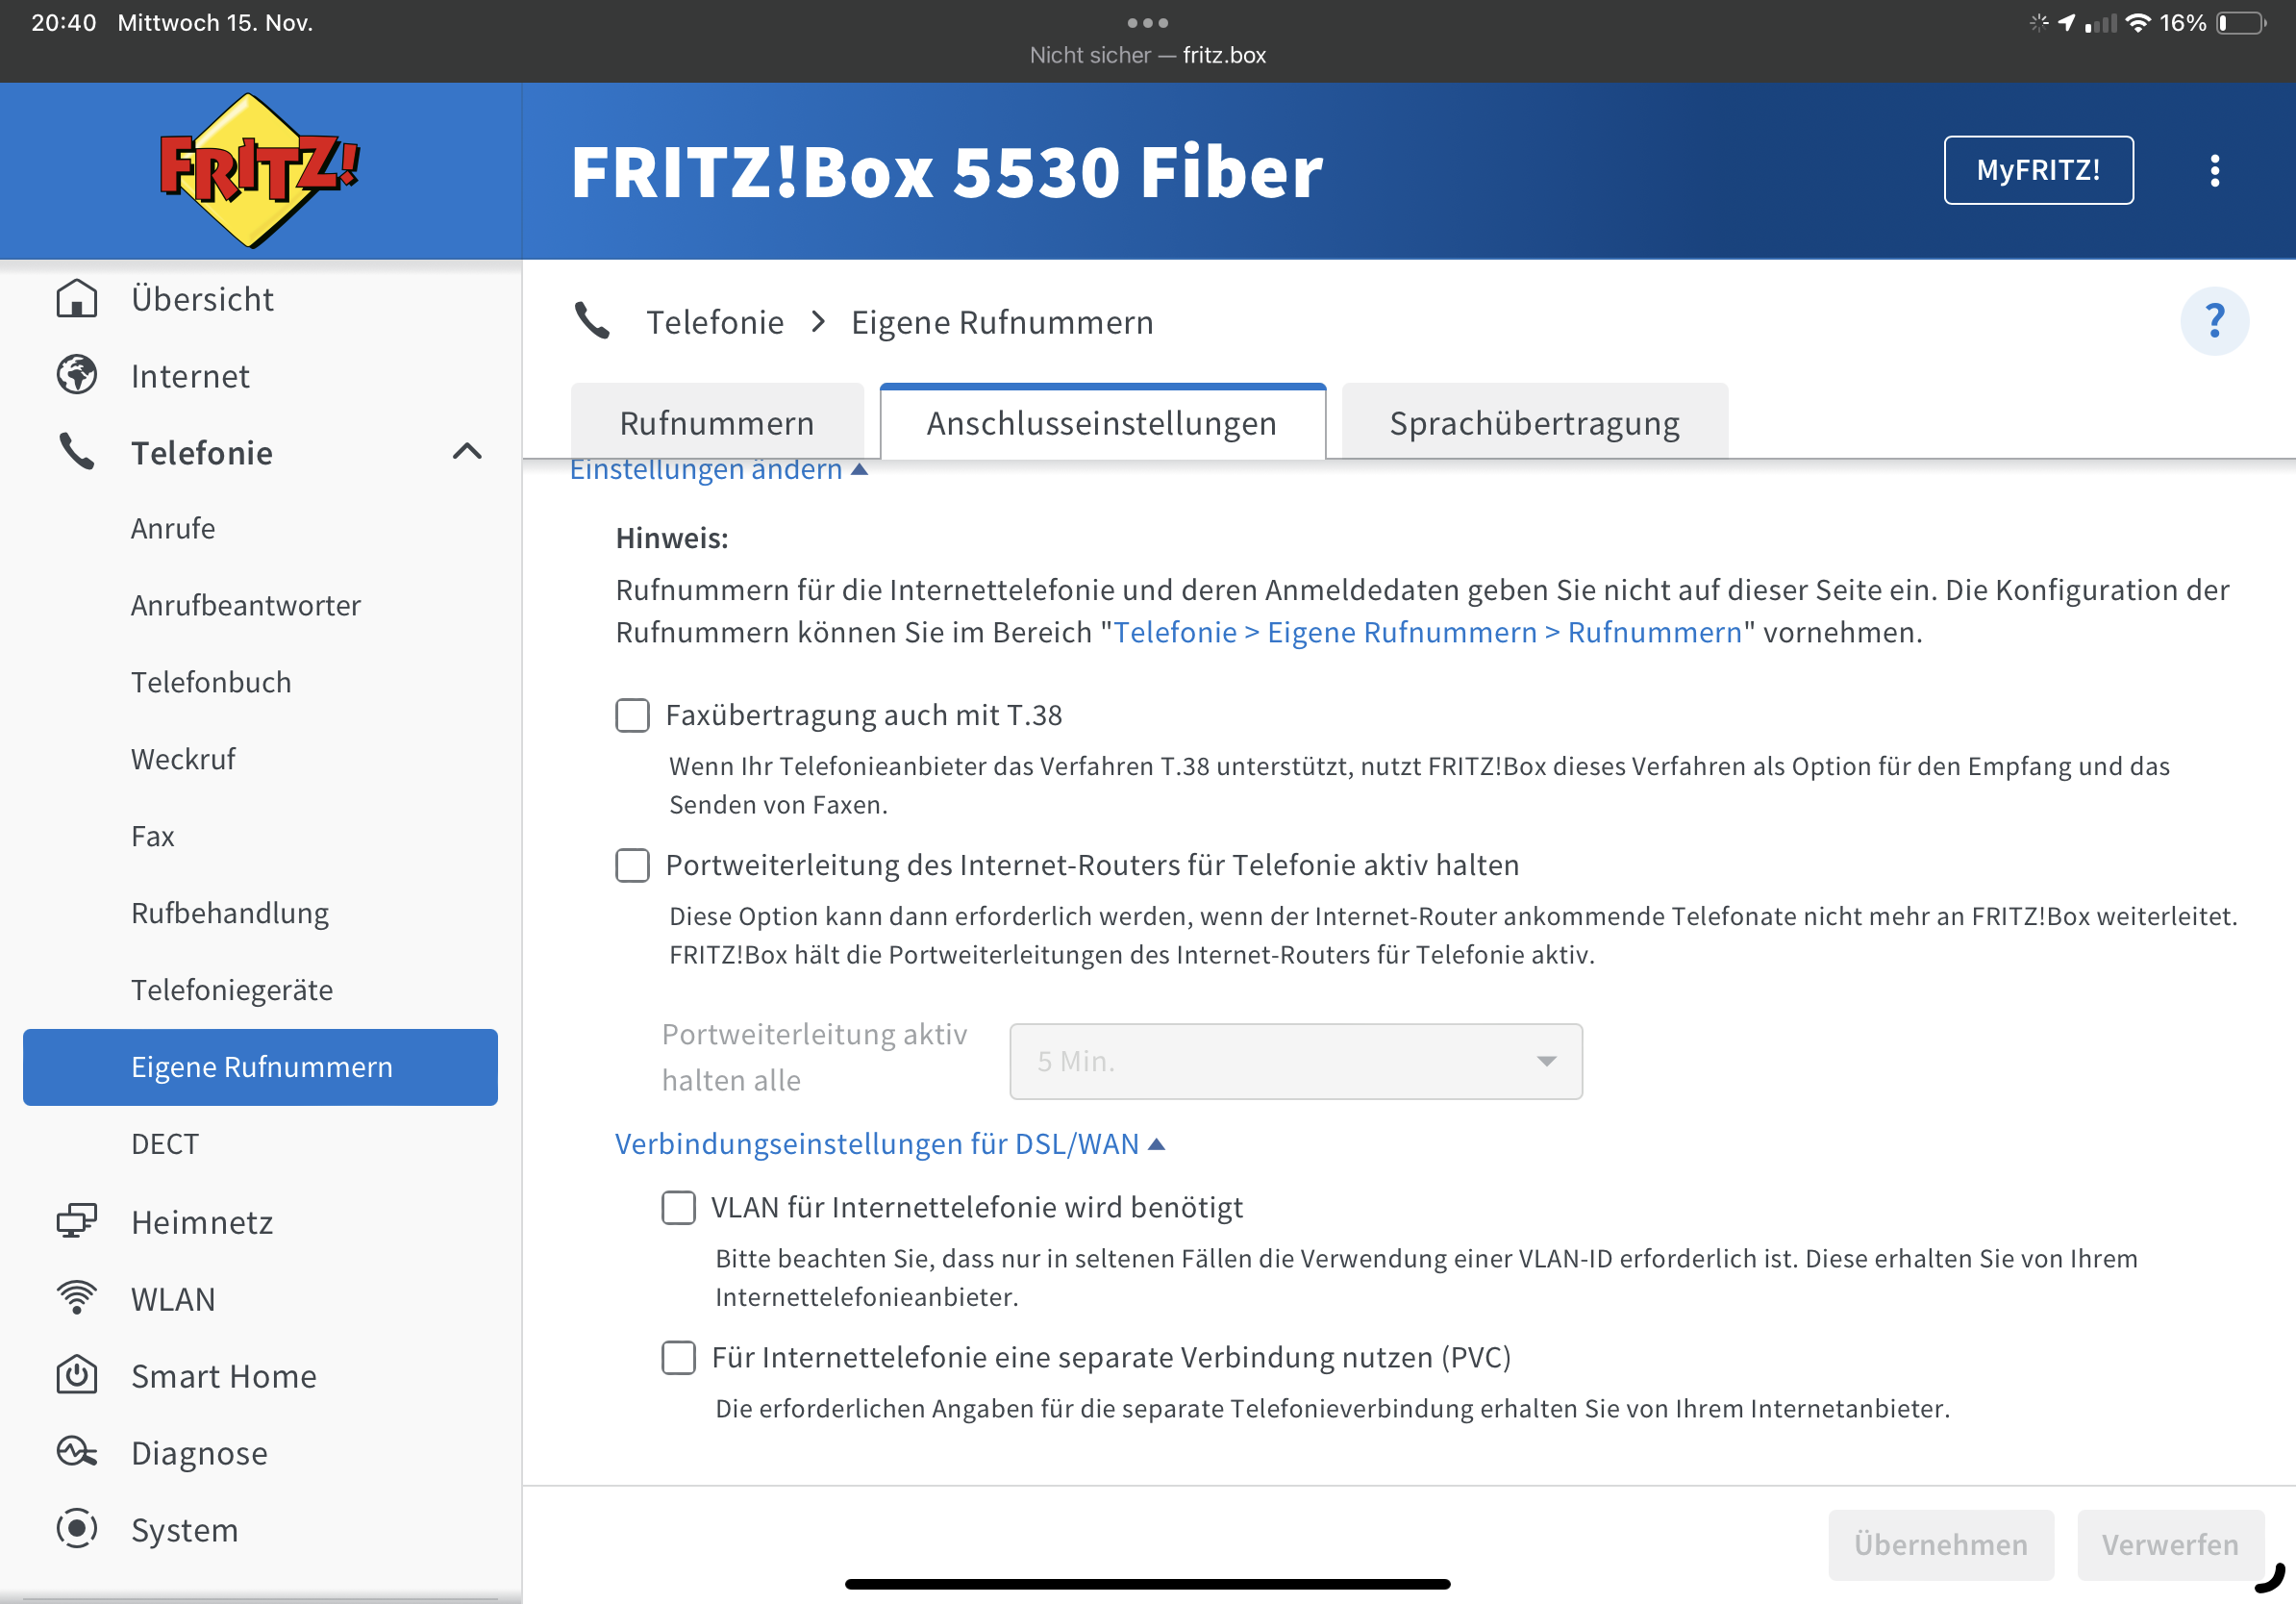Switch to the Rufnummern tab

pos(716,423)
